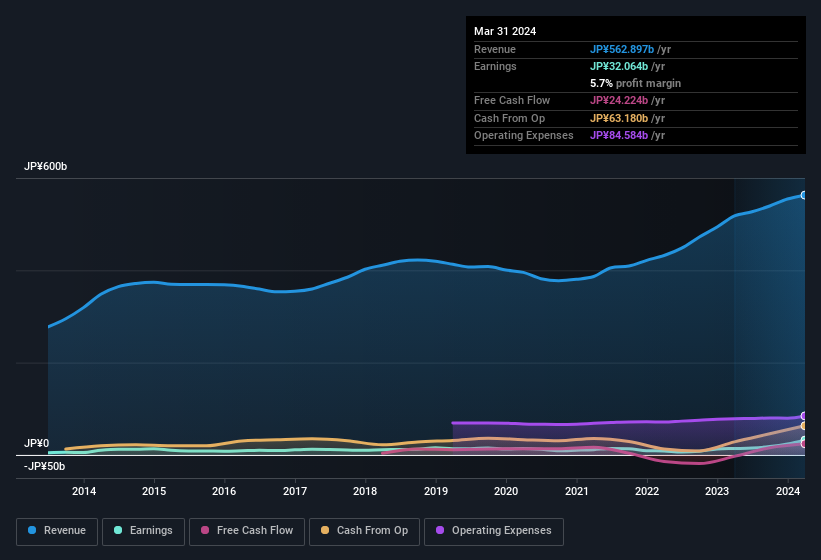Click the orange Cash From Op line endpoint marker
The height and width of the screenshot is (560, 821).
[x=803, y=426]
